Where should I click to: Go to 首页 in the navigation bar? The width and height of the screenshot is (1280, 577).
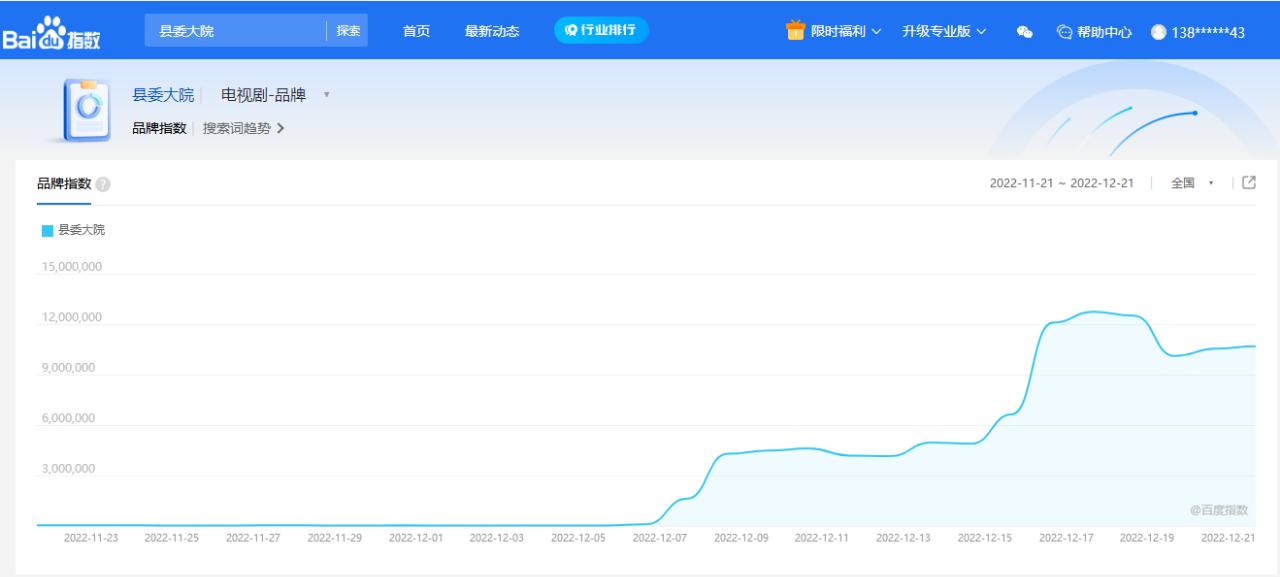(415, 31)
